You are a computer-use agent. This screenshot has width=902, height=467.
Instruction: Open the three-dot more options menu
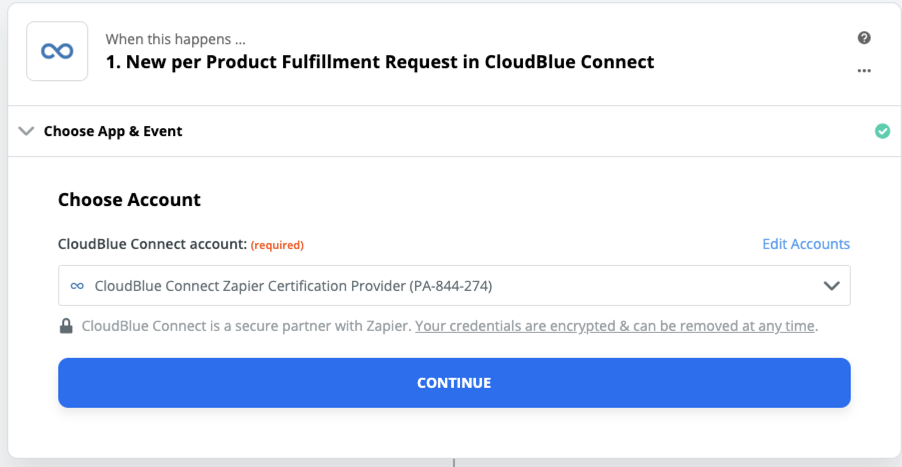click(x=864, y=71)
